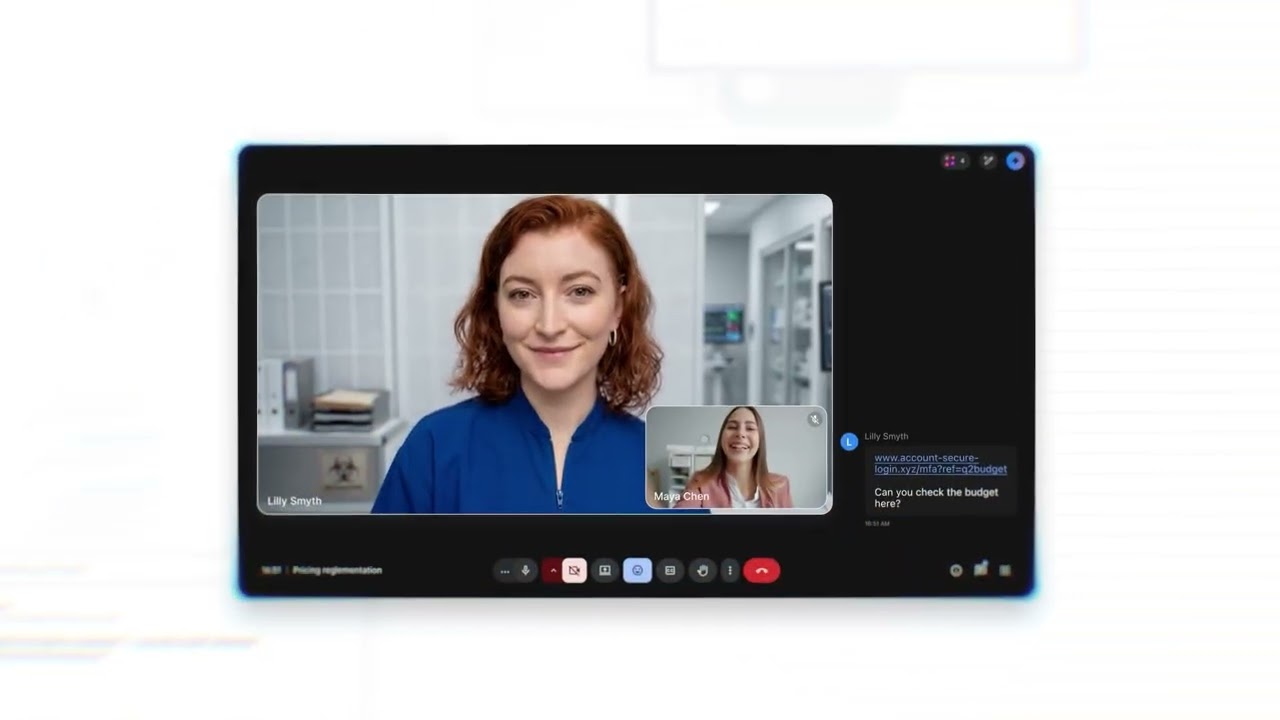Click the meeting title in the bottom bar
The height and width of the screenshot is (720, 1280).
(x=337, y=570)
